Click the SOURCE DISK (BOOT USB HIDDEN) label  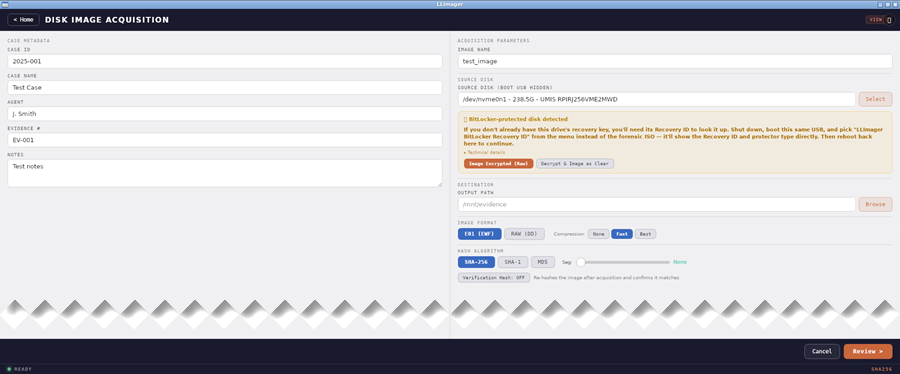pyautogui.click(x=505, y=88)
